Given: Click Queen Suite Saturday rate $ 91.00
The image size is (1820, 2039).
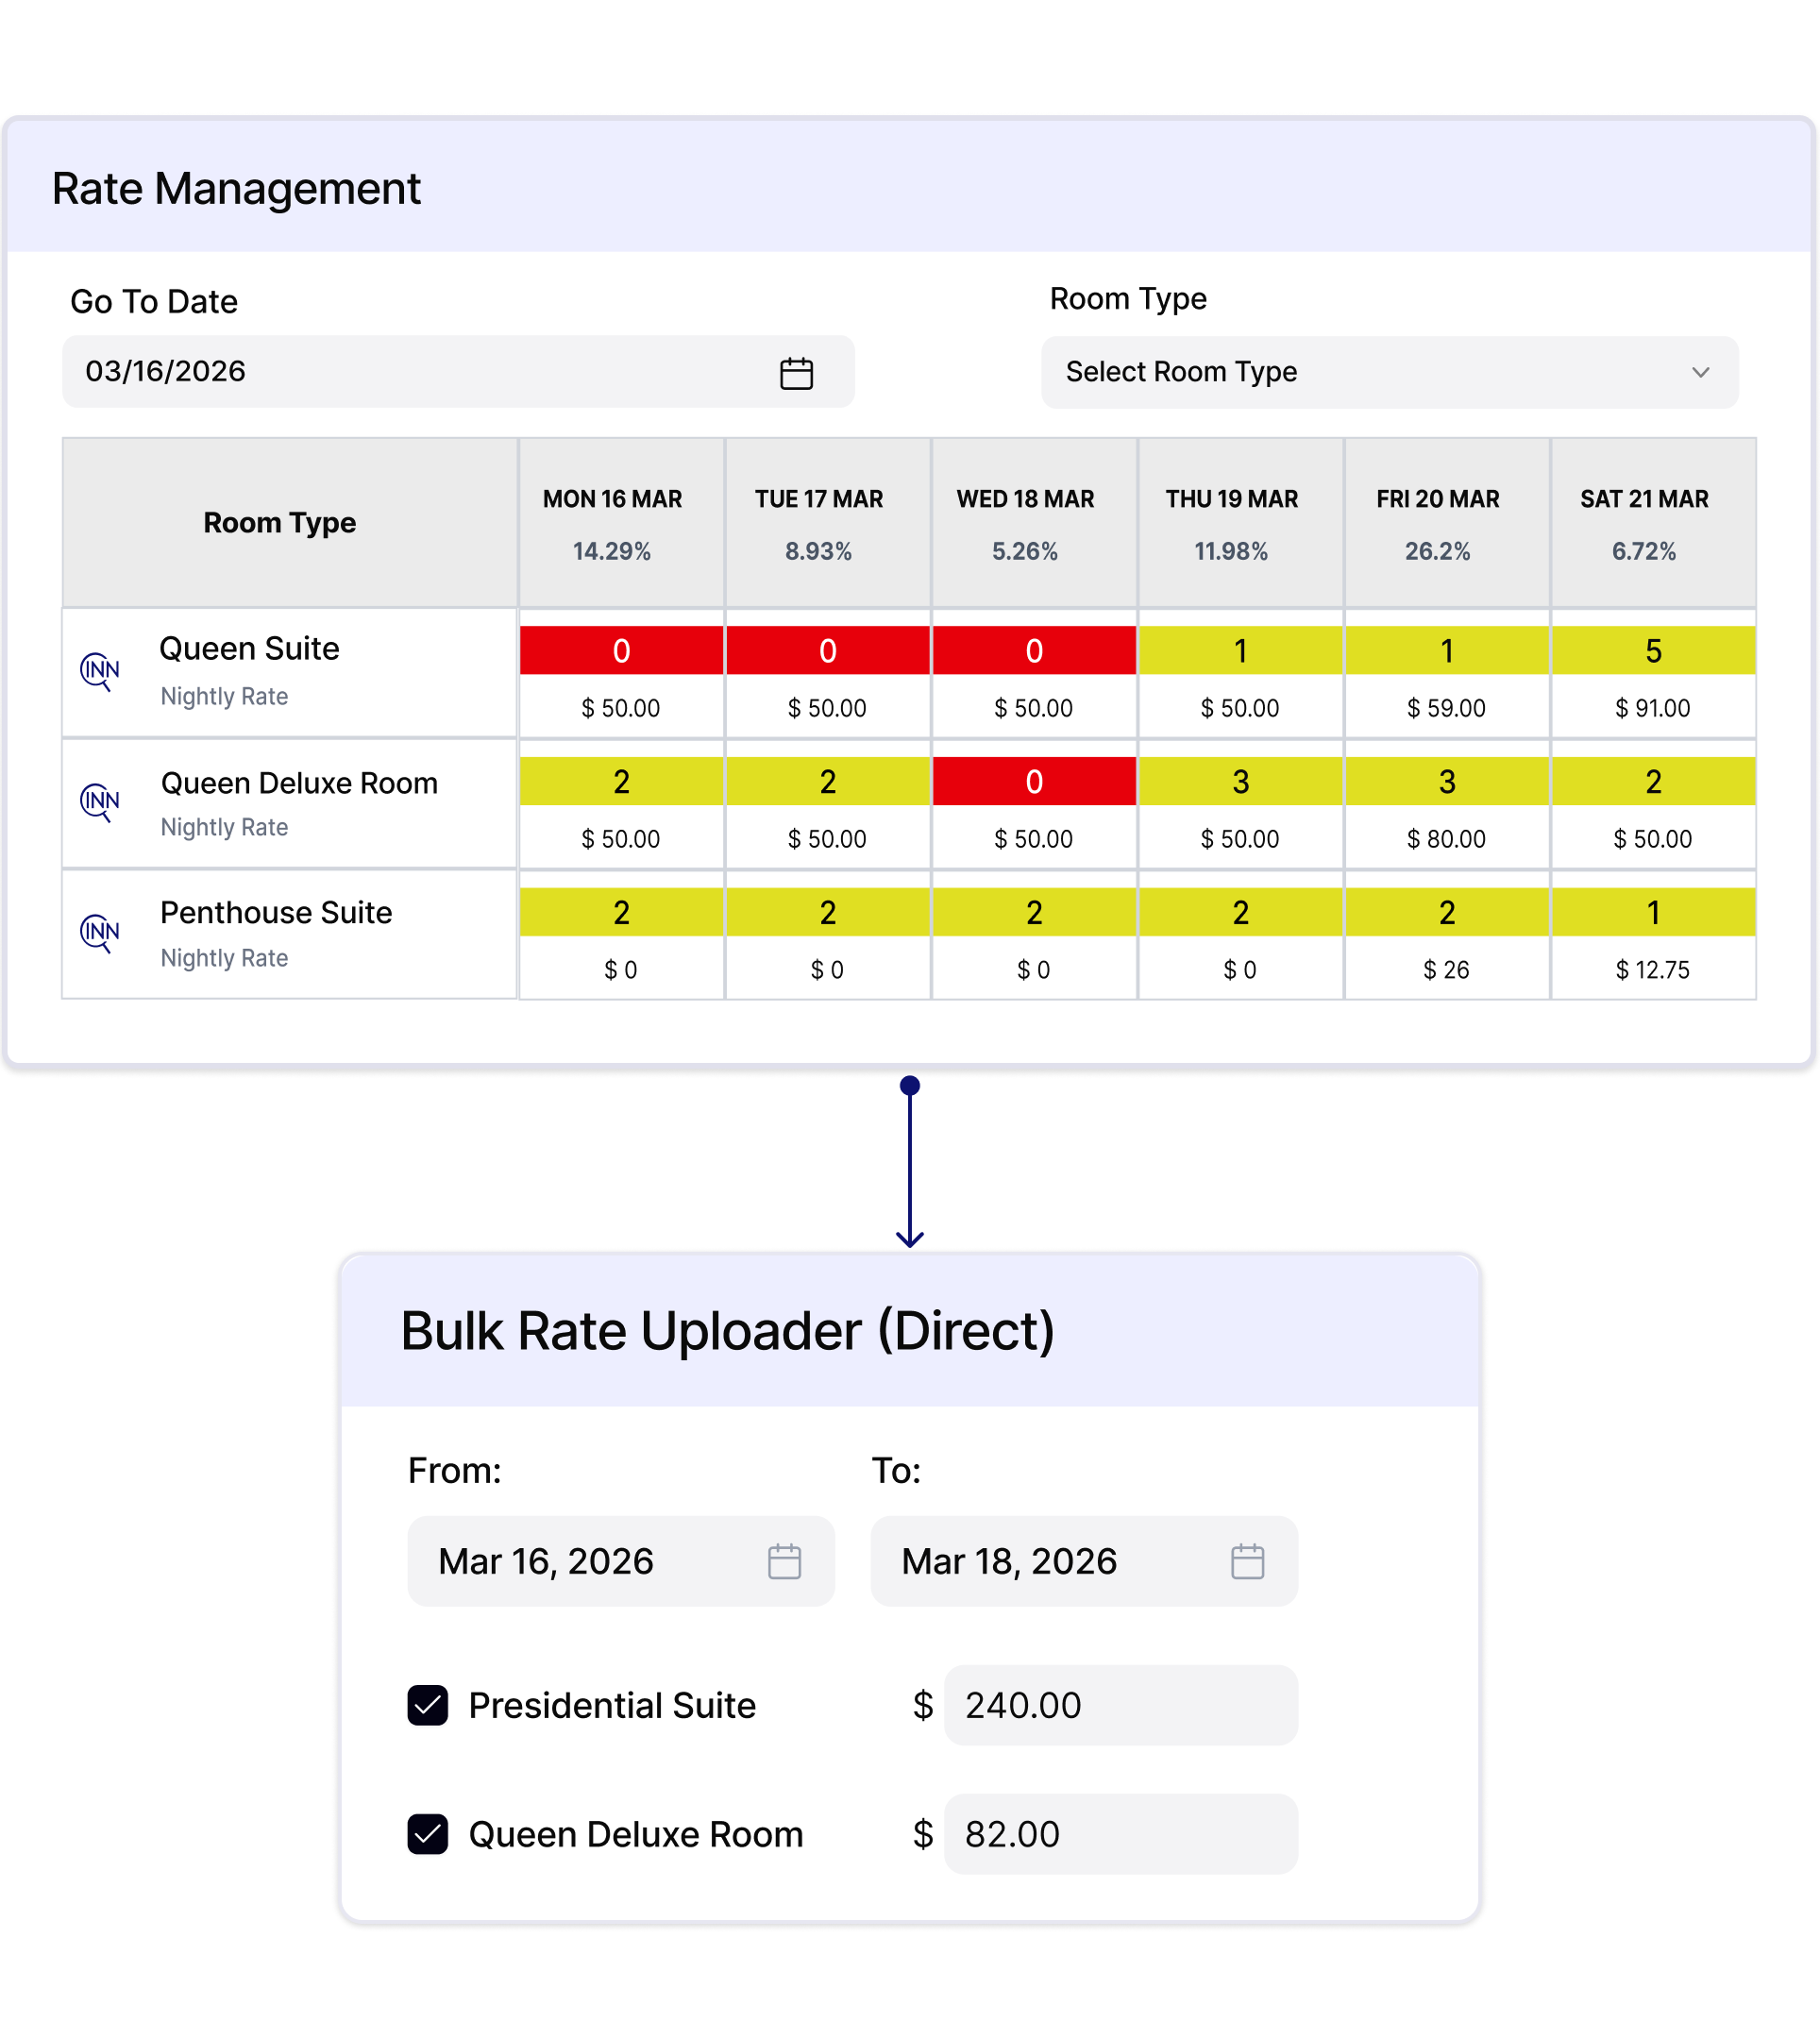Looking at the screenshot, I should (1652, 708).
